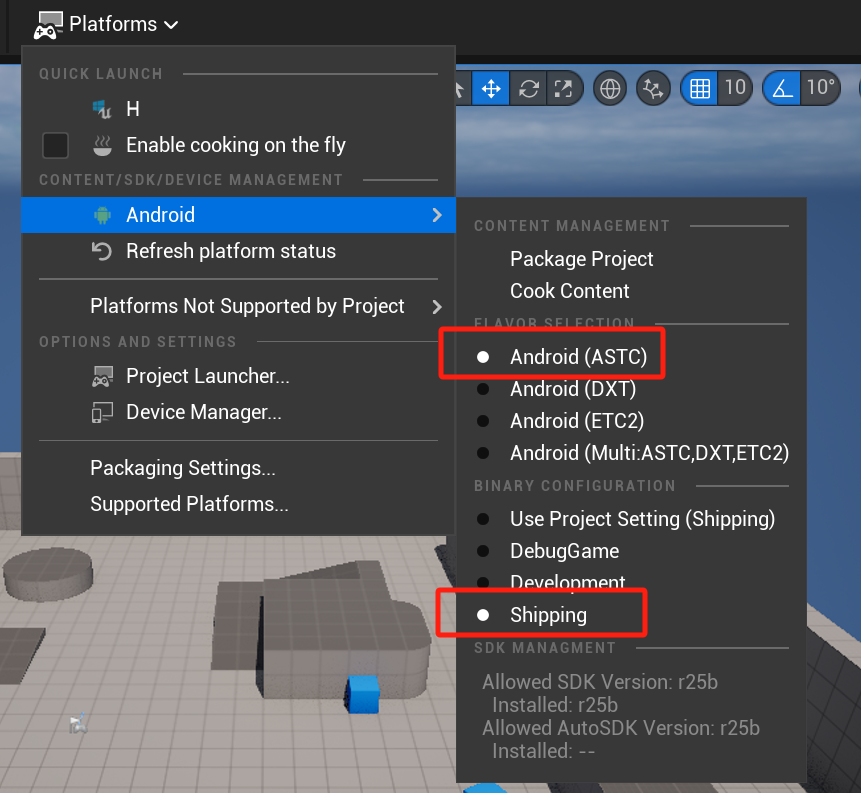
Task: Select the rotate gizmo tool
Action: (x=527, y=88)
